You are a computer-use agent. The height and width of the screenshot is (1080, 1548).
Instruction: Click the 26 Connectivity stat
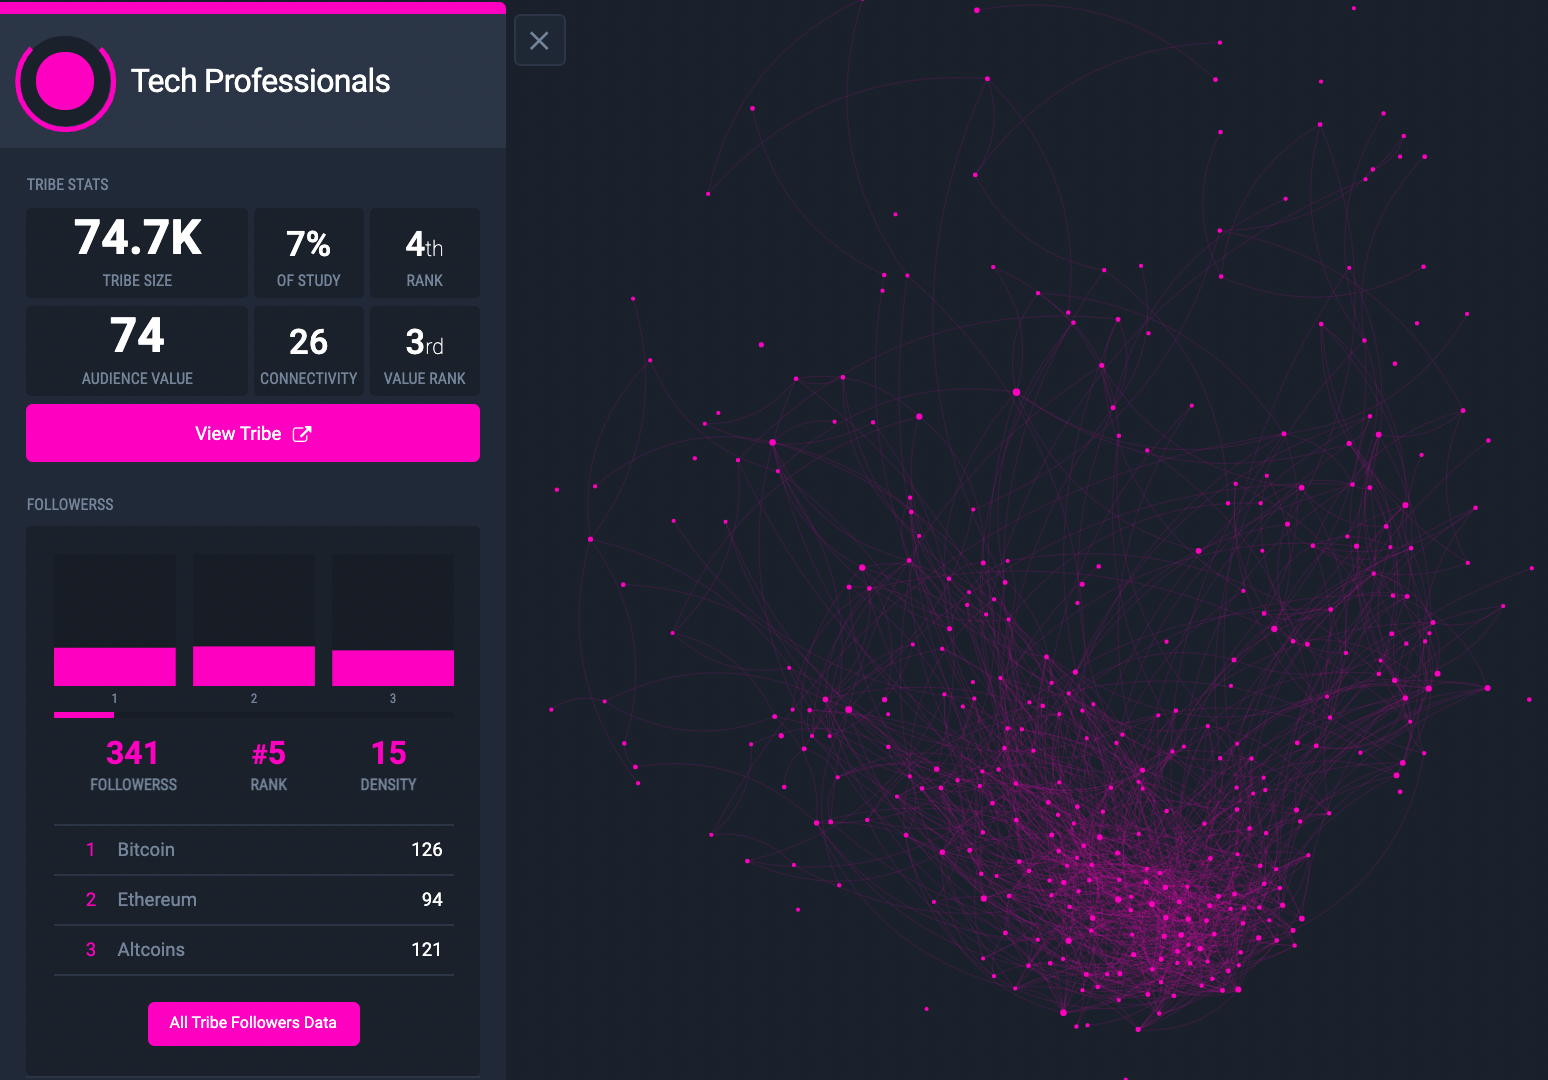click(x=309, y=351)
